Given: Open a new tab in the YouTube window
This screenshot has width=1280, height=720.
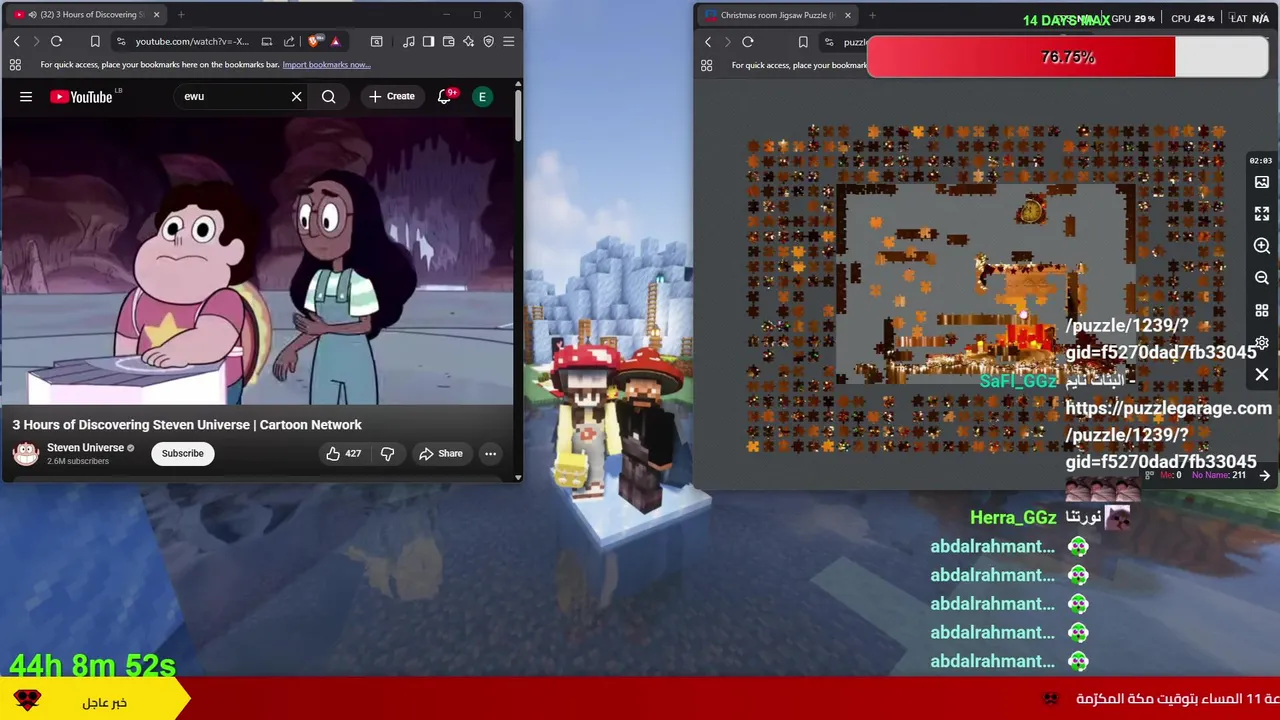Looking at the screenshot, I should pyautogui.click(x=181, y=15).
